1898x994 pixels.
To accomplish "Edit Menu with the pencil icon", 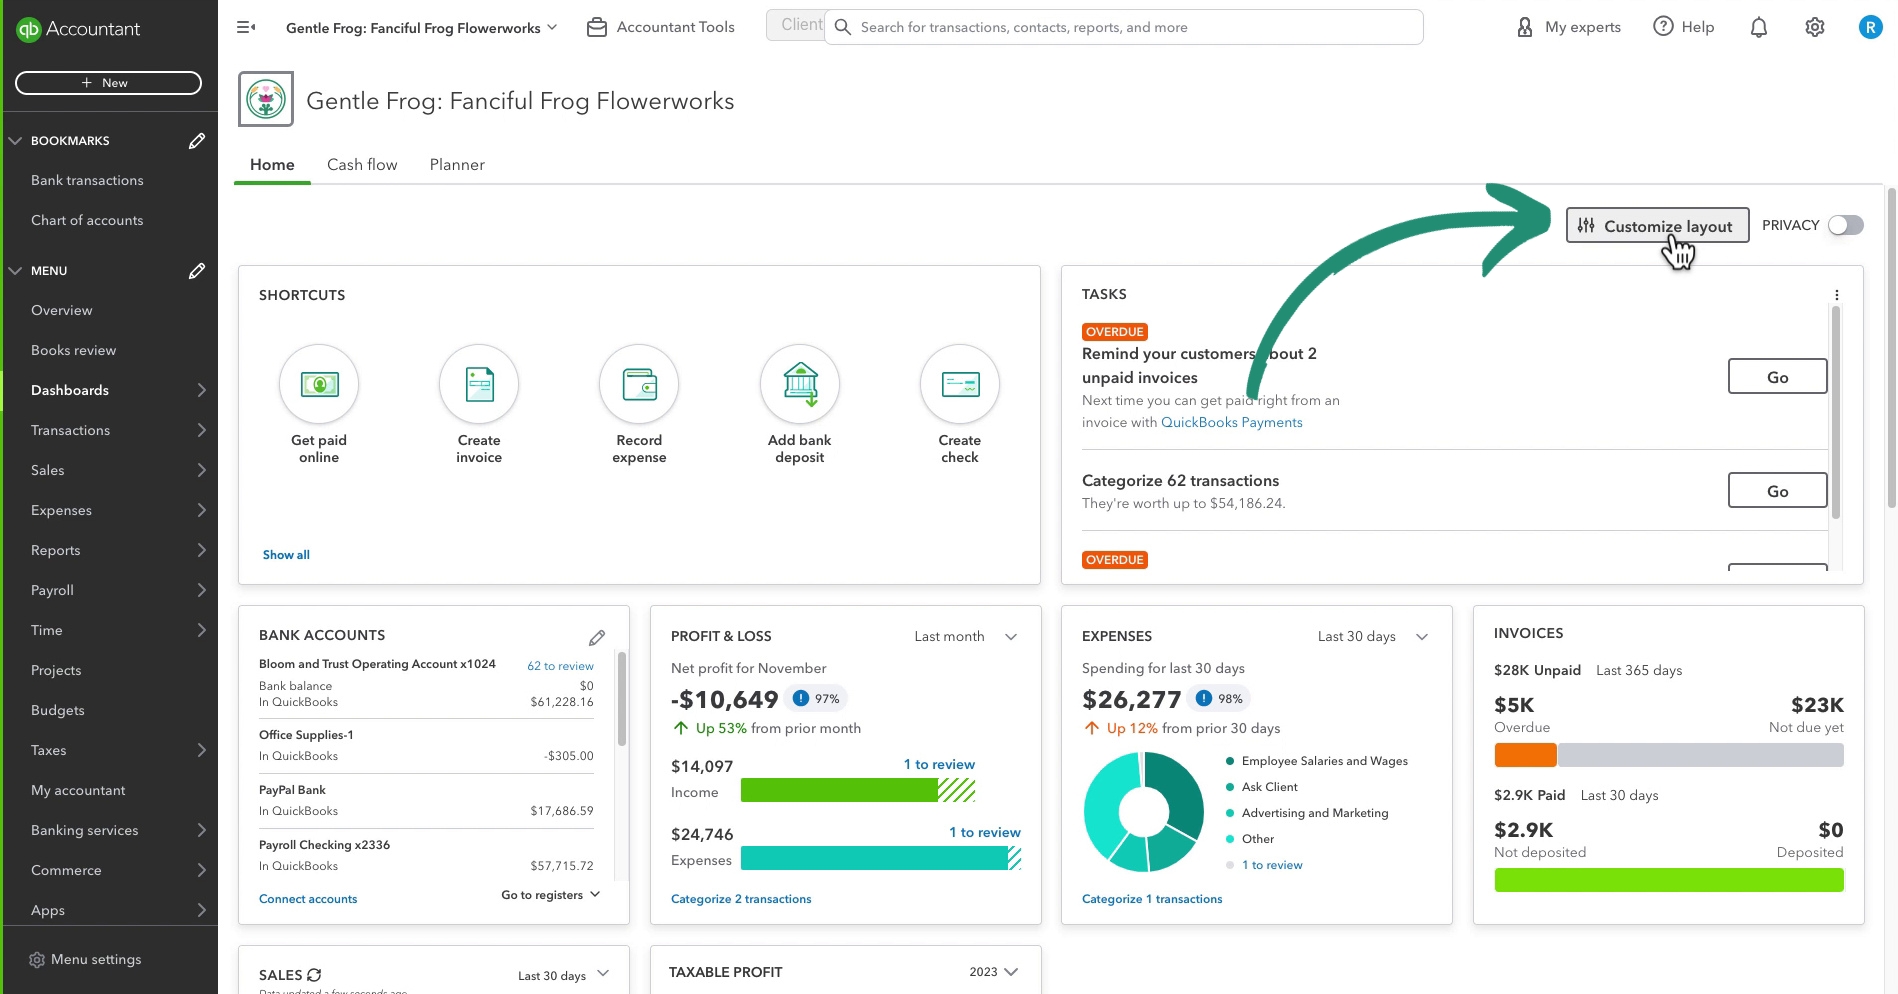I will [x=197, y=271].
